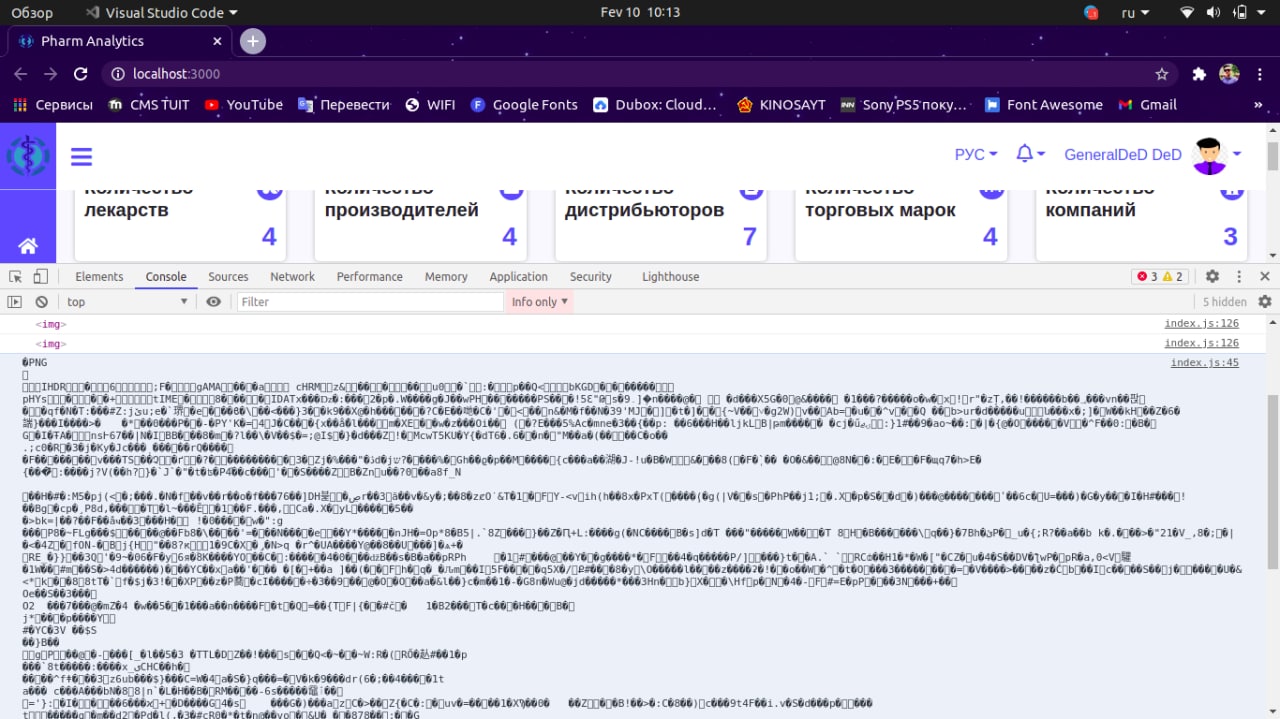Open the YouTube bookmark
1280x719 pixels.
(x=243, y=105)
